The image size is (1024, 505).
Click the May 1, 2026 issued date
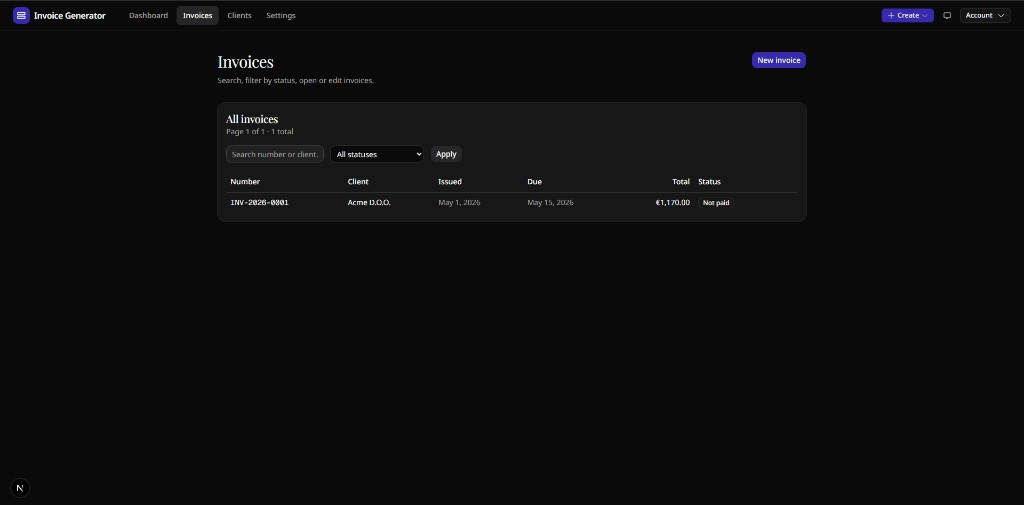[459, 203]
